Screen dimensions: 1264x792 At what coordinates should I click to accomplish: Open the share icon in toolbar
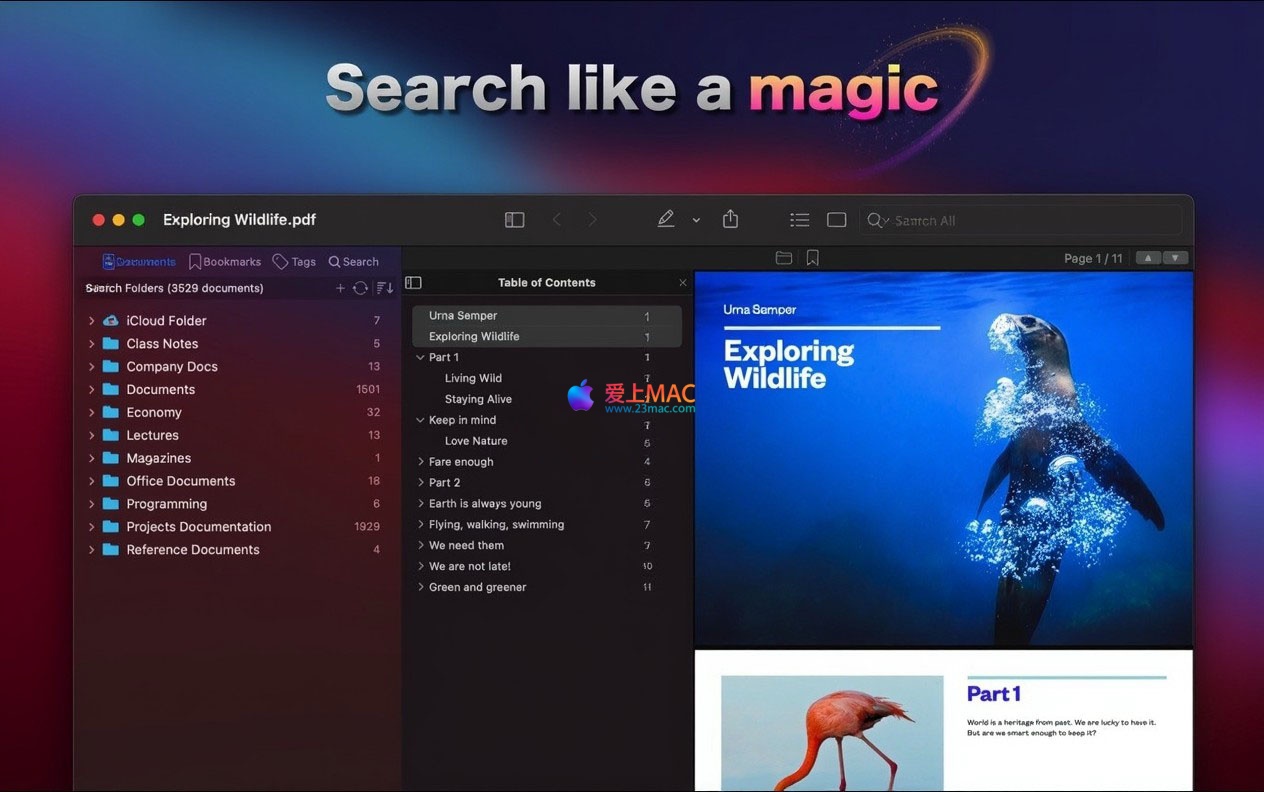click(x=731, y=219)
